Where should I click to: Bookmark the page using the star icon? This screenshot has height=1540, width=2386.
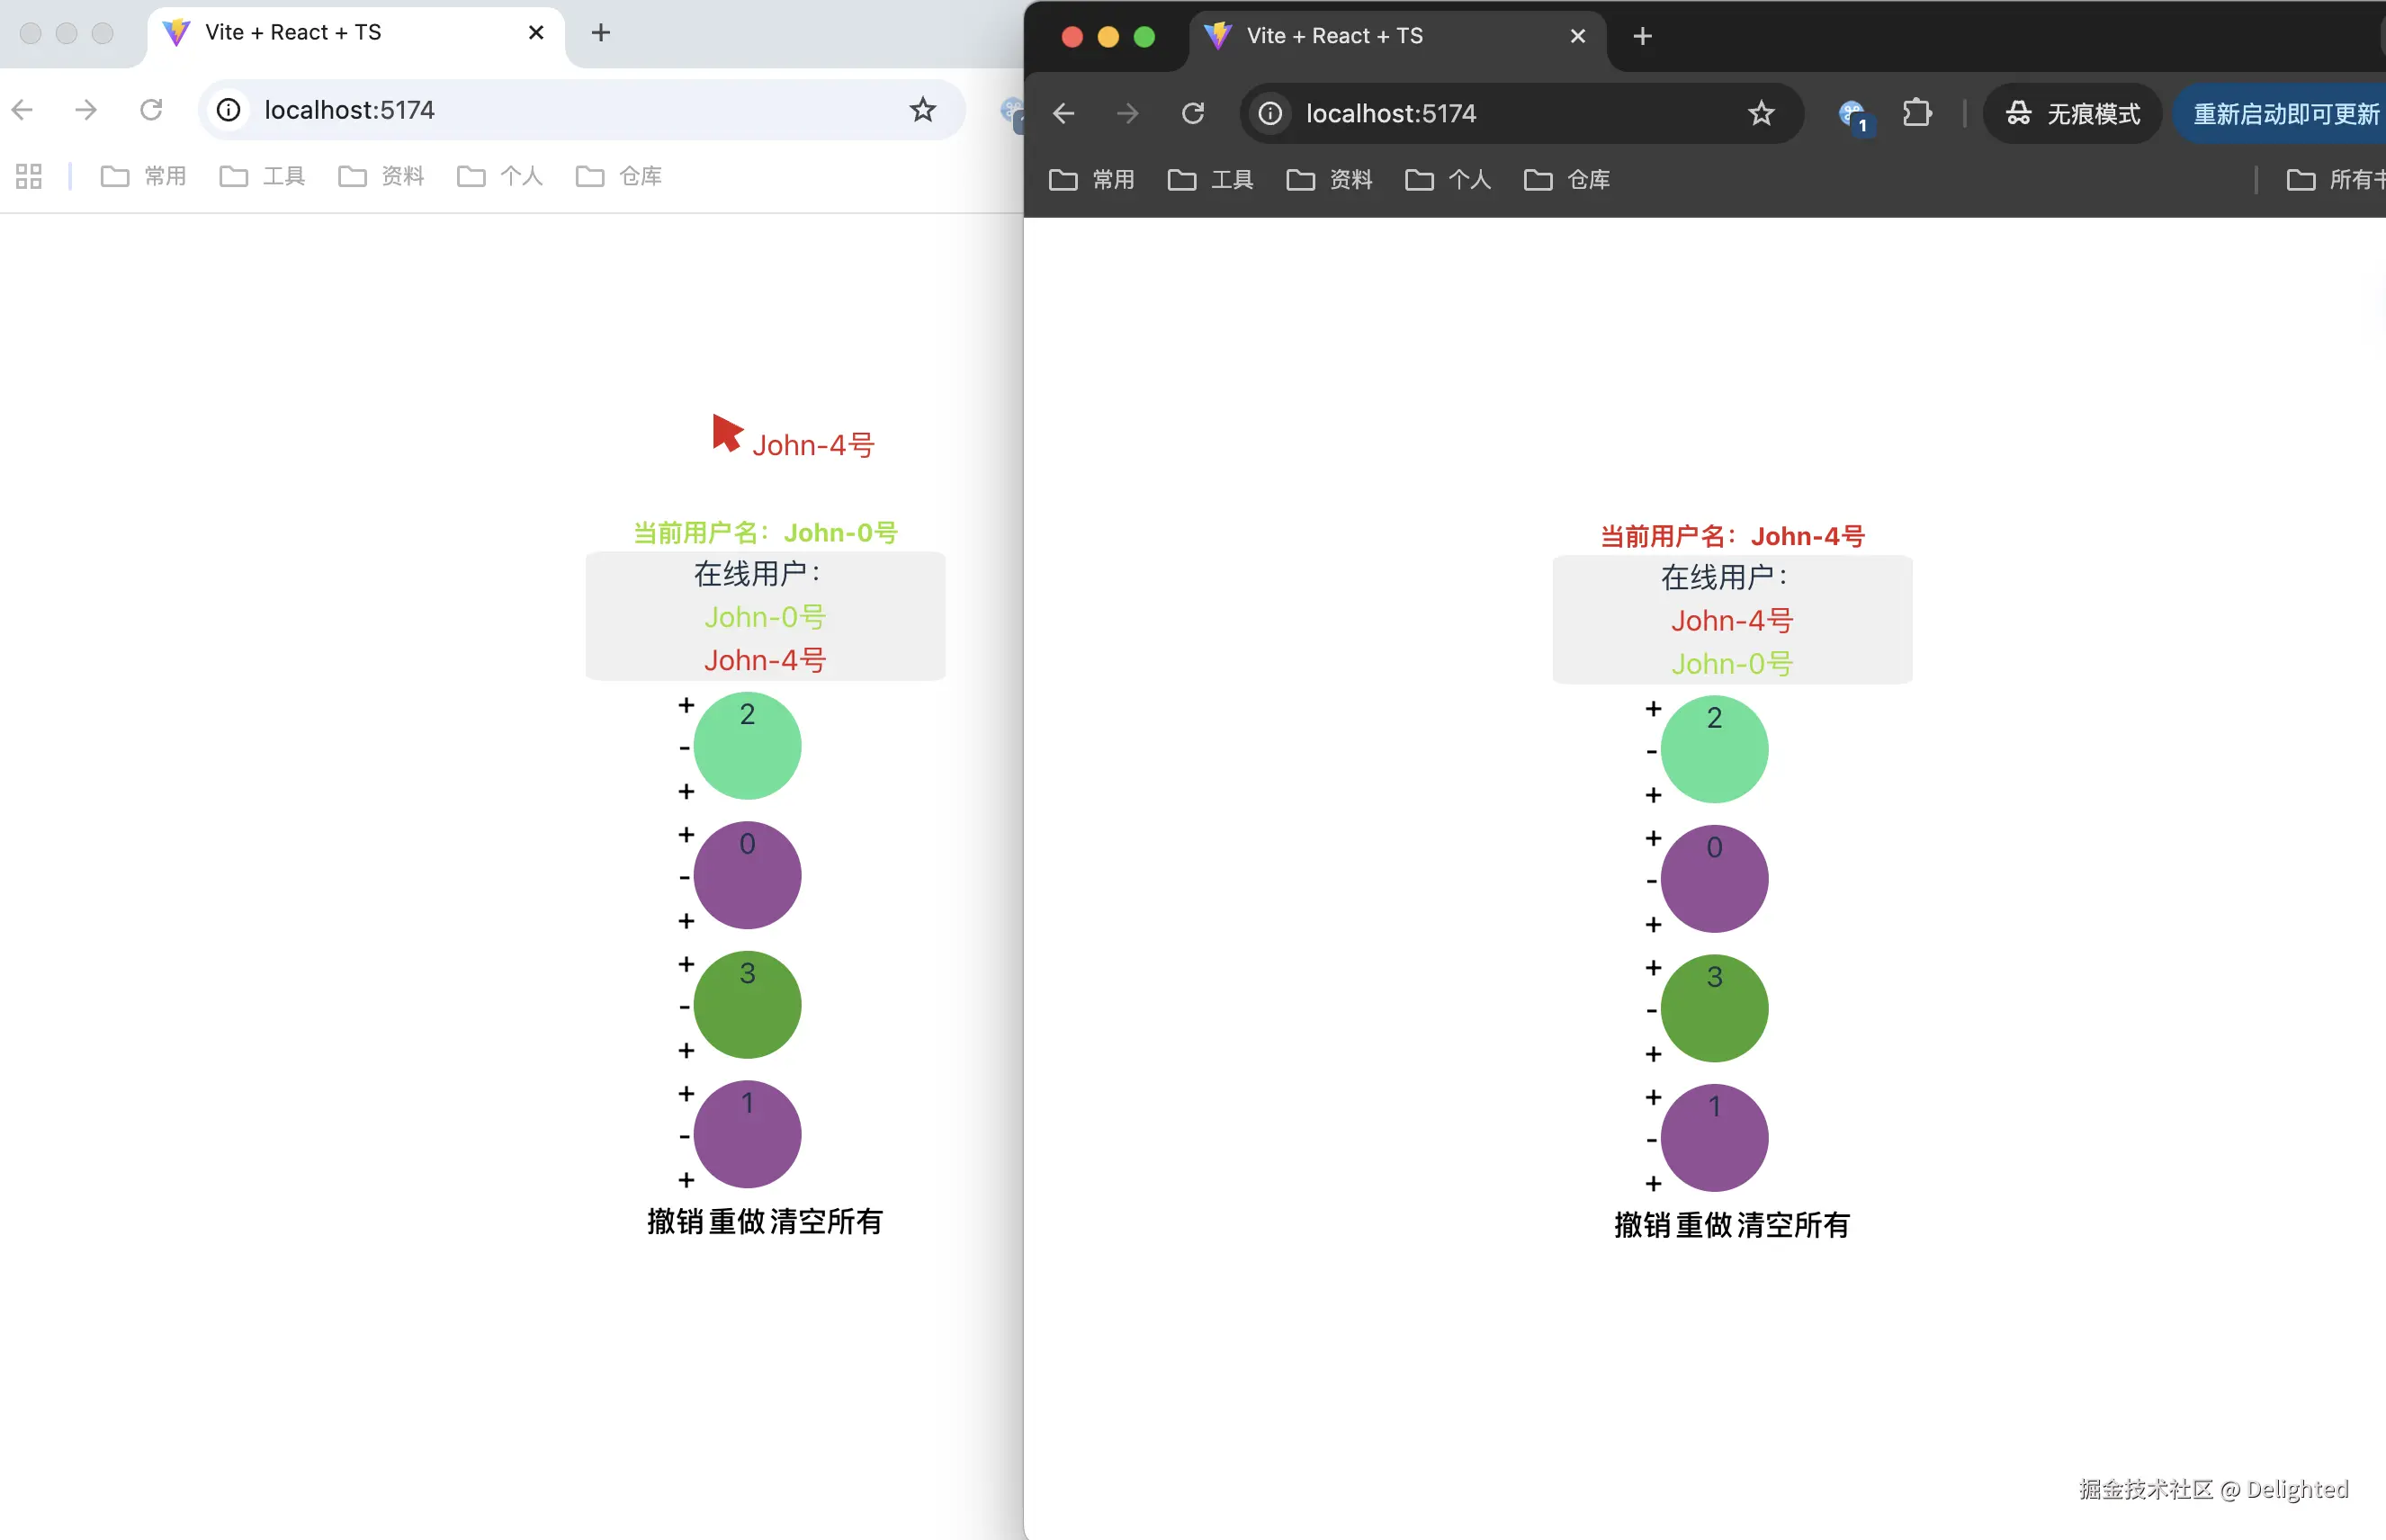(x=921, y=110)
